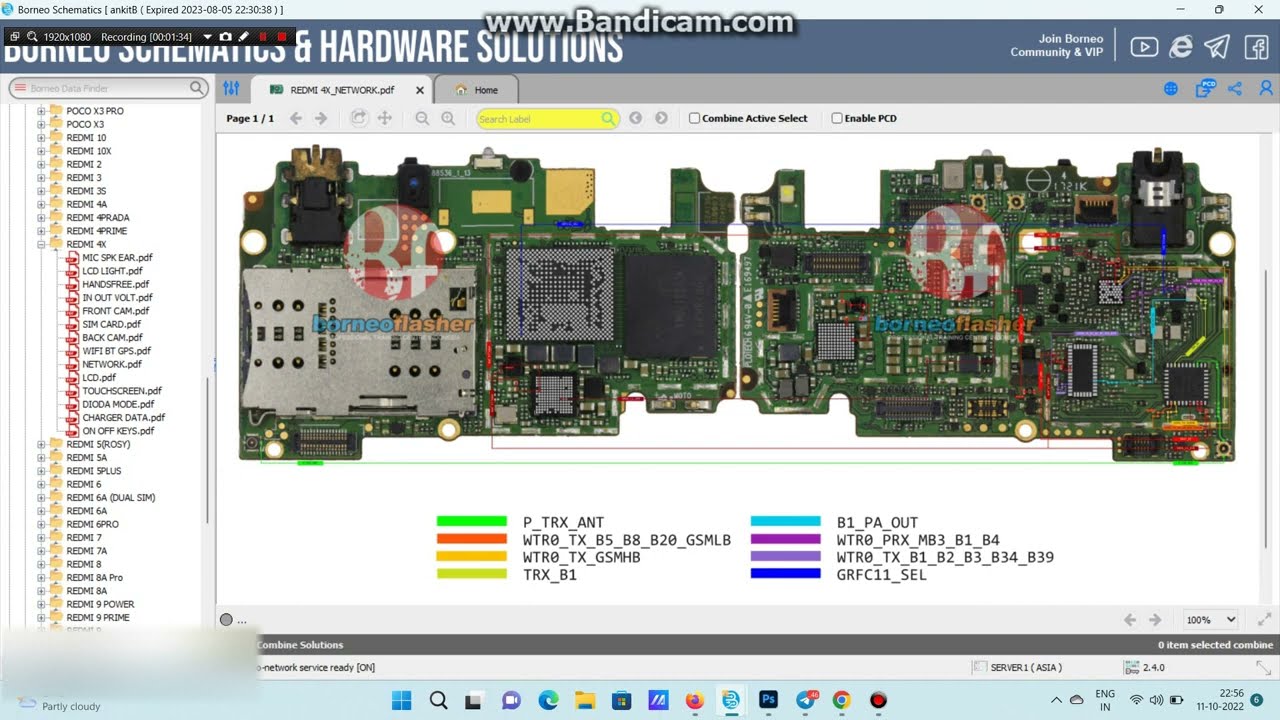The width and height of the screenshot is (1280, 720).
Task: Toggle fullscreen expand icon at bottom right
Action: coord(1265,620)
